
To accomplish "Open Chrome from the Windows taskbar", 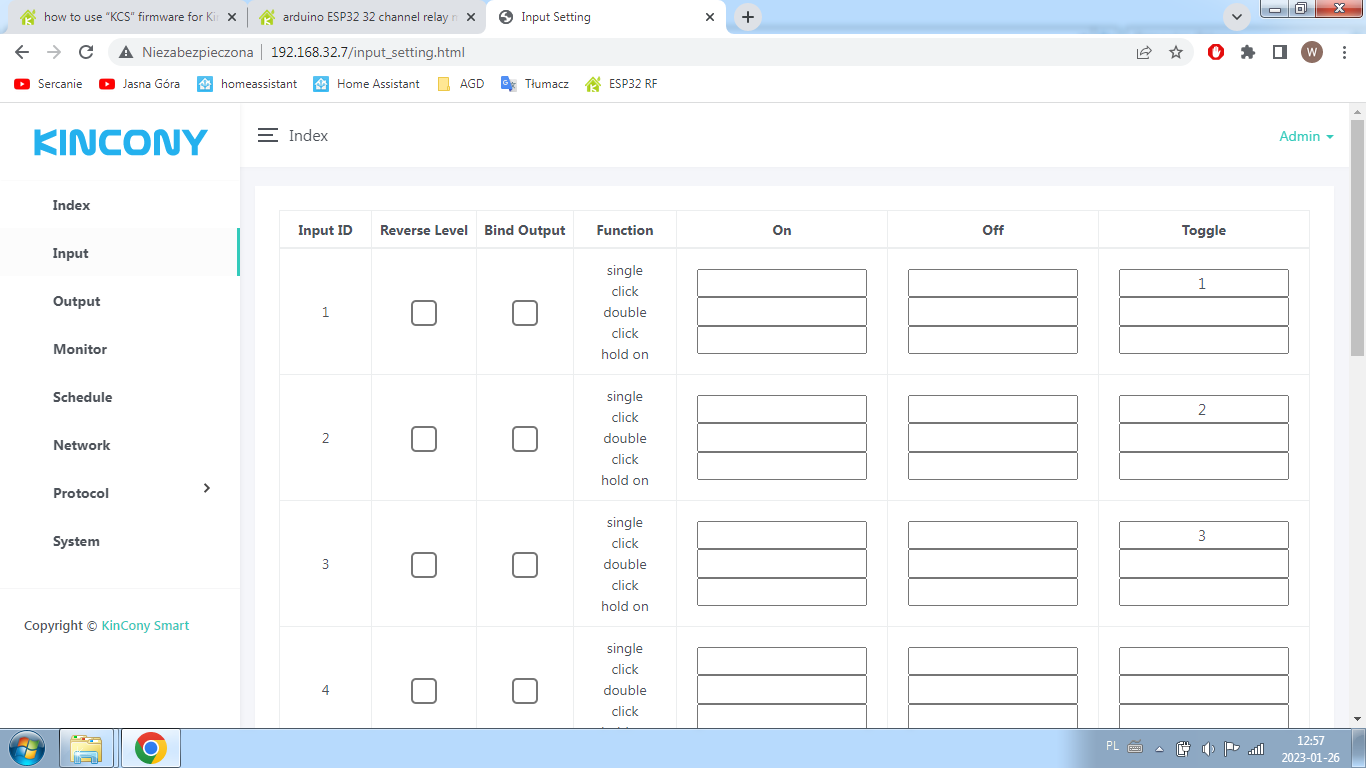I will (151, 748).
